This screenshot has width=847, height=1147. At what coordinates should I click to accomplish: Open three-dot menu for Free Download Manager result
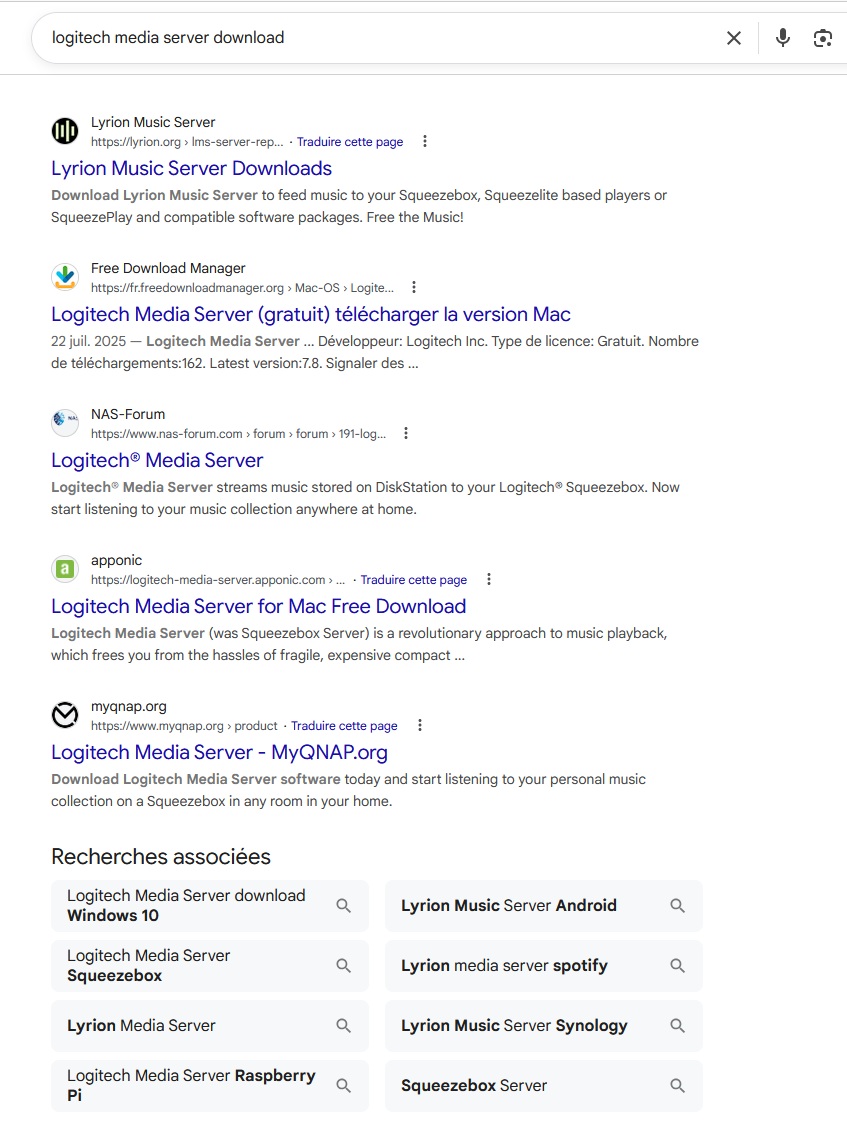414,287
